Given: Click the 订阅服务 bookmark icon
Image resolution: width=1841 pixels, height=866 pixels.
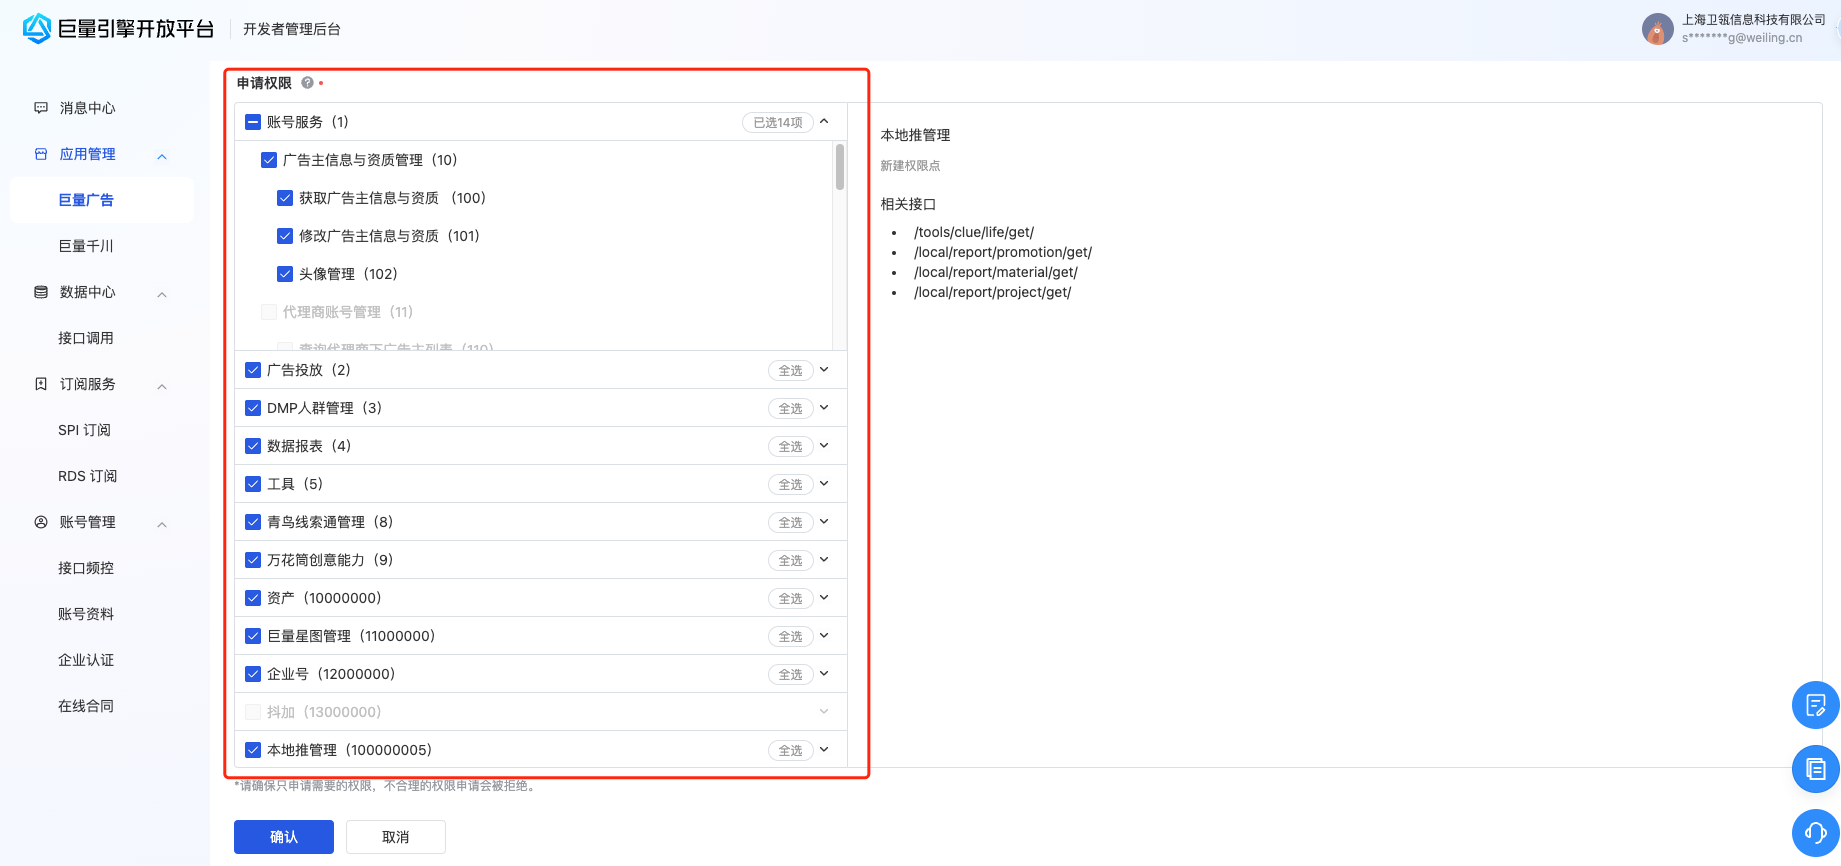Looking at the screenshot, I should [x=41, y=384].
